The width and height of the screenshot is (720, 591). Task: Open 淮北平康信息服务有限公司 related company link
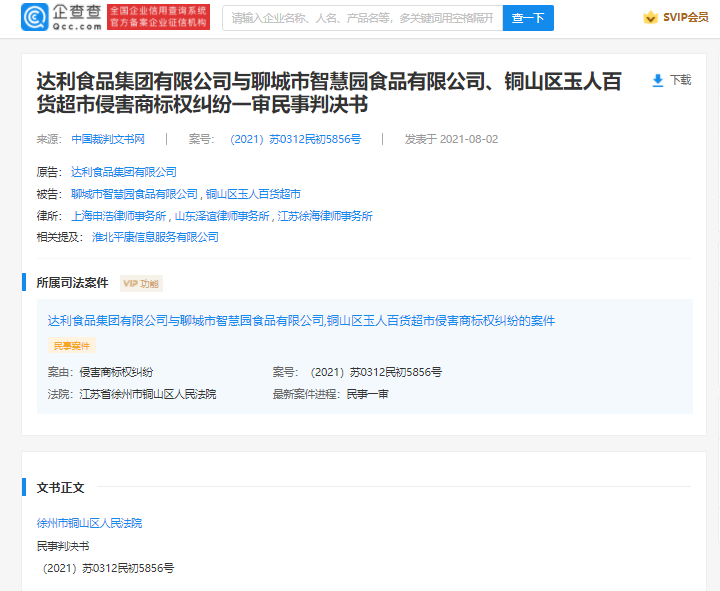[155, 238]
